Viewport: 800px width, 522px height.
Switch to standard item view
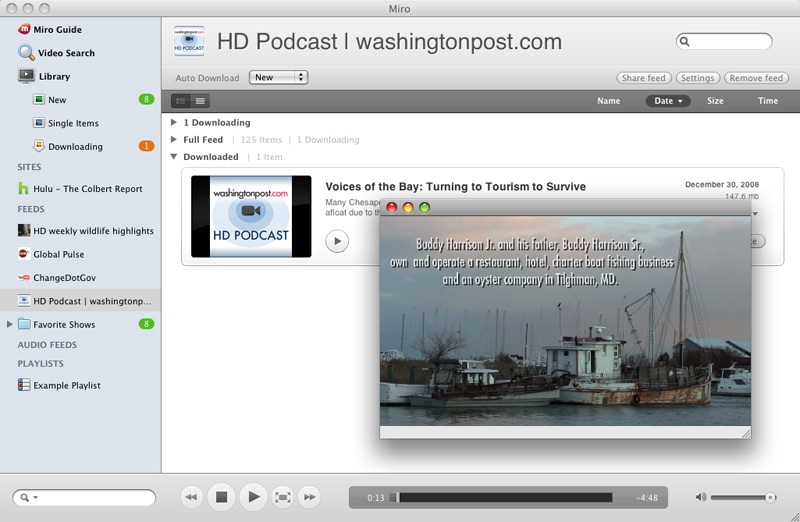(181, 101)
